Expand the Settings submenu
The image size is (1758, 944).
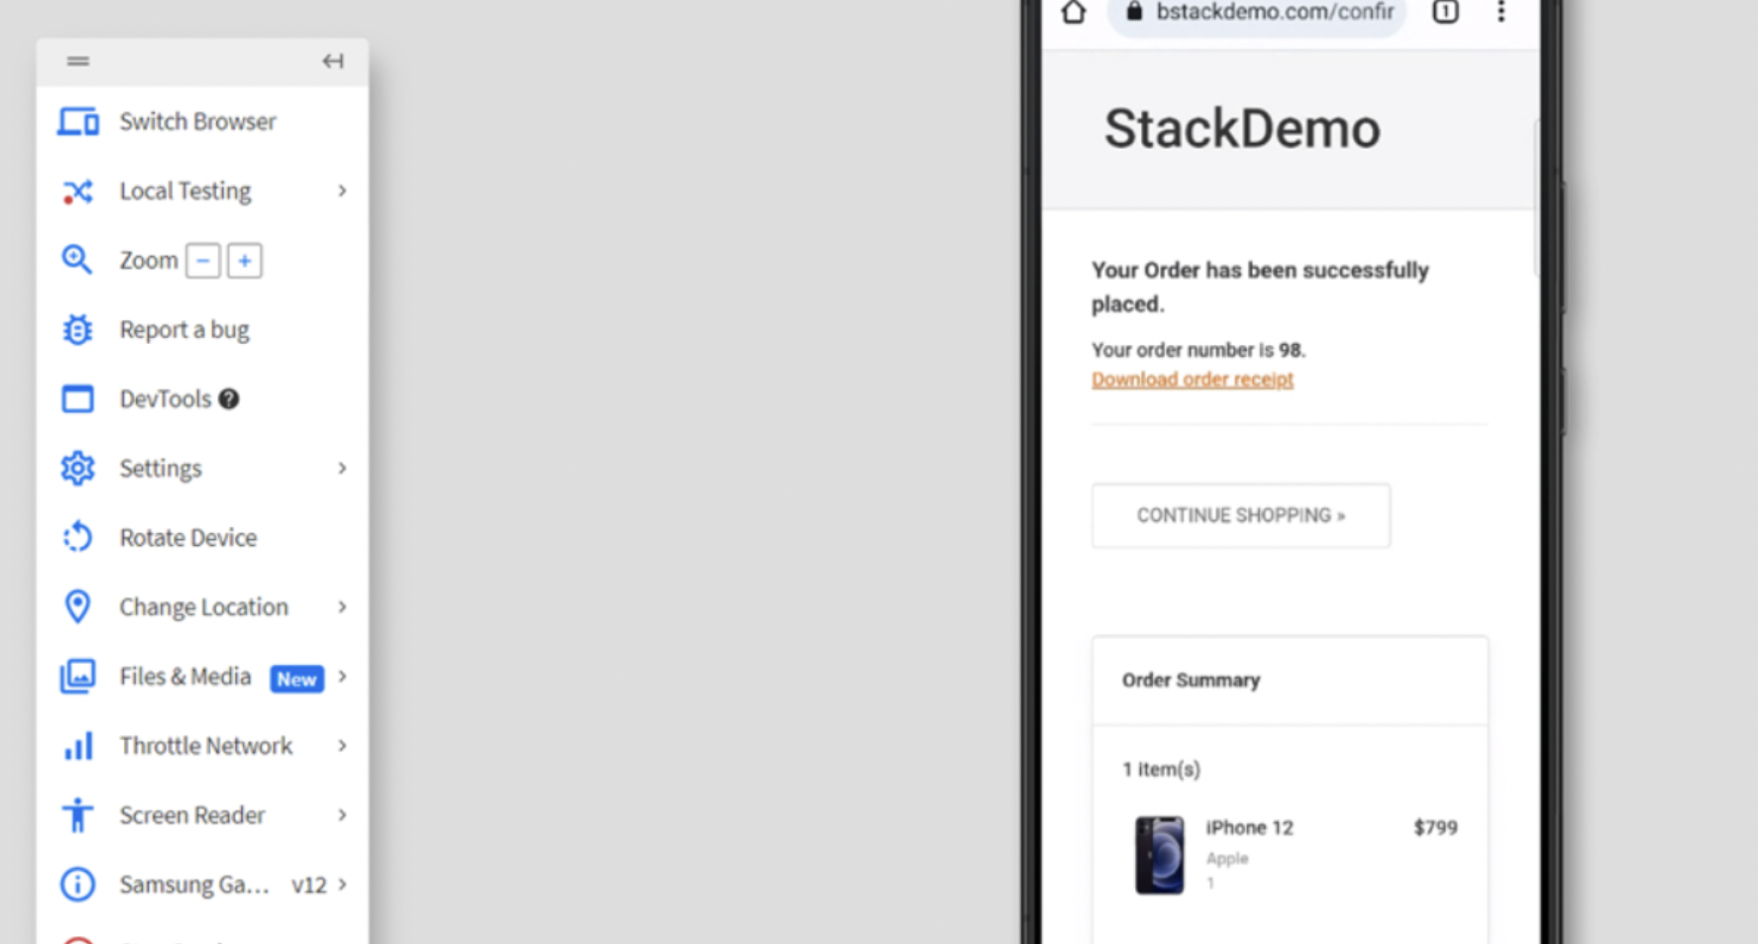tap(342, 468)
